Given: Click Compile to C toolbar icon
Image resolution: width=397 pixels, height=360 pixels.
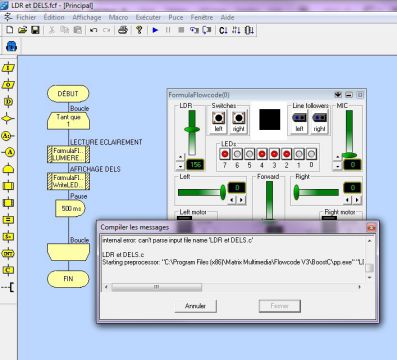Looking at the screenshot, I should [223, 30].
